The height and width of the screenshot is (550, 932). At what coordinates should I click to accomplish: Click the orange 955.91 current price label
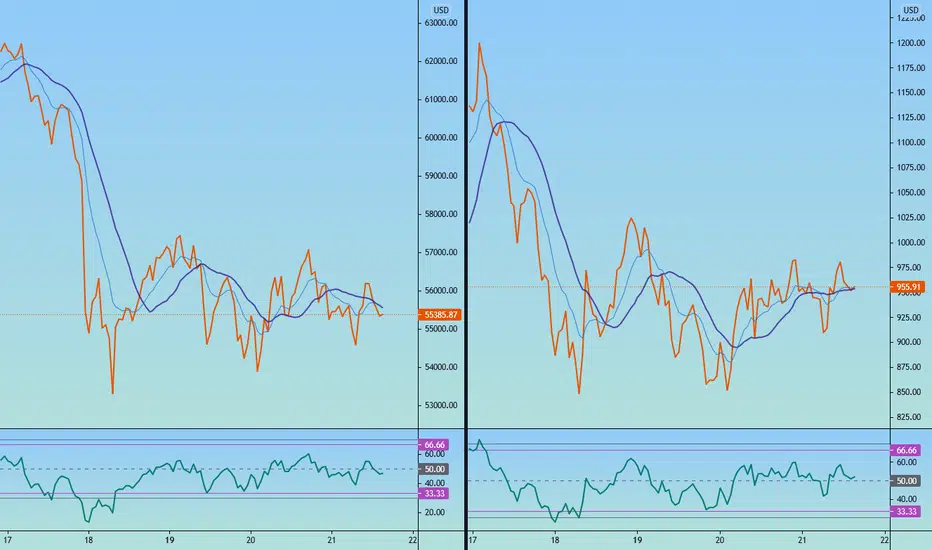(x=908, y=287)
